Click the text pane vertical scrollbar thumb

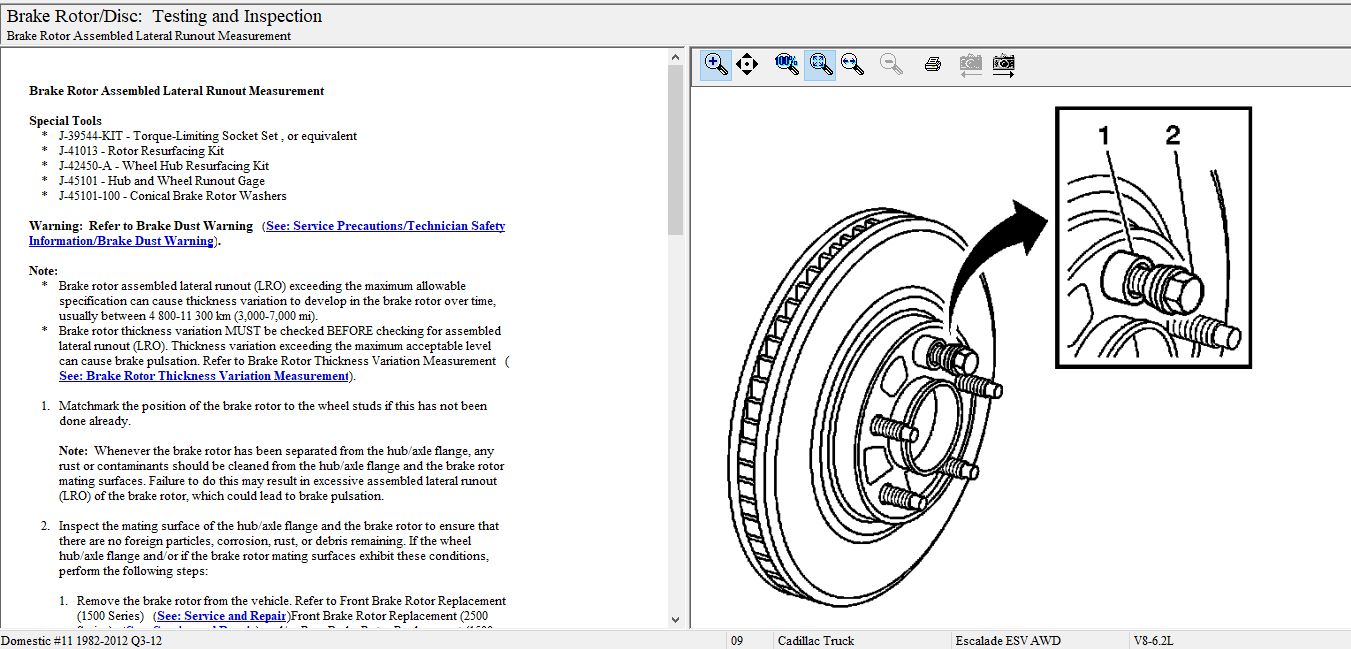(x=675, y=150)
